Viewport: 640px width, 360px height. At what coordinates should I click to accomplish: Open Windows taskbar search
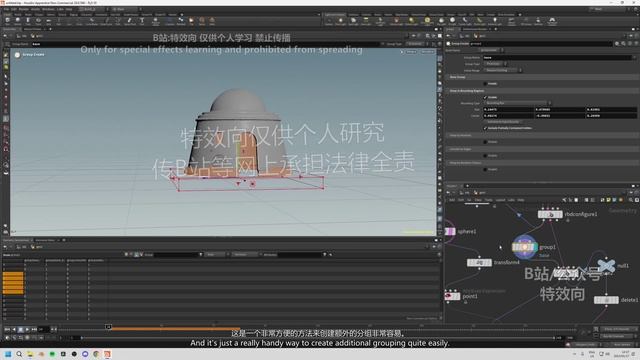click(19, 354)
